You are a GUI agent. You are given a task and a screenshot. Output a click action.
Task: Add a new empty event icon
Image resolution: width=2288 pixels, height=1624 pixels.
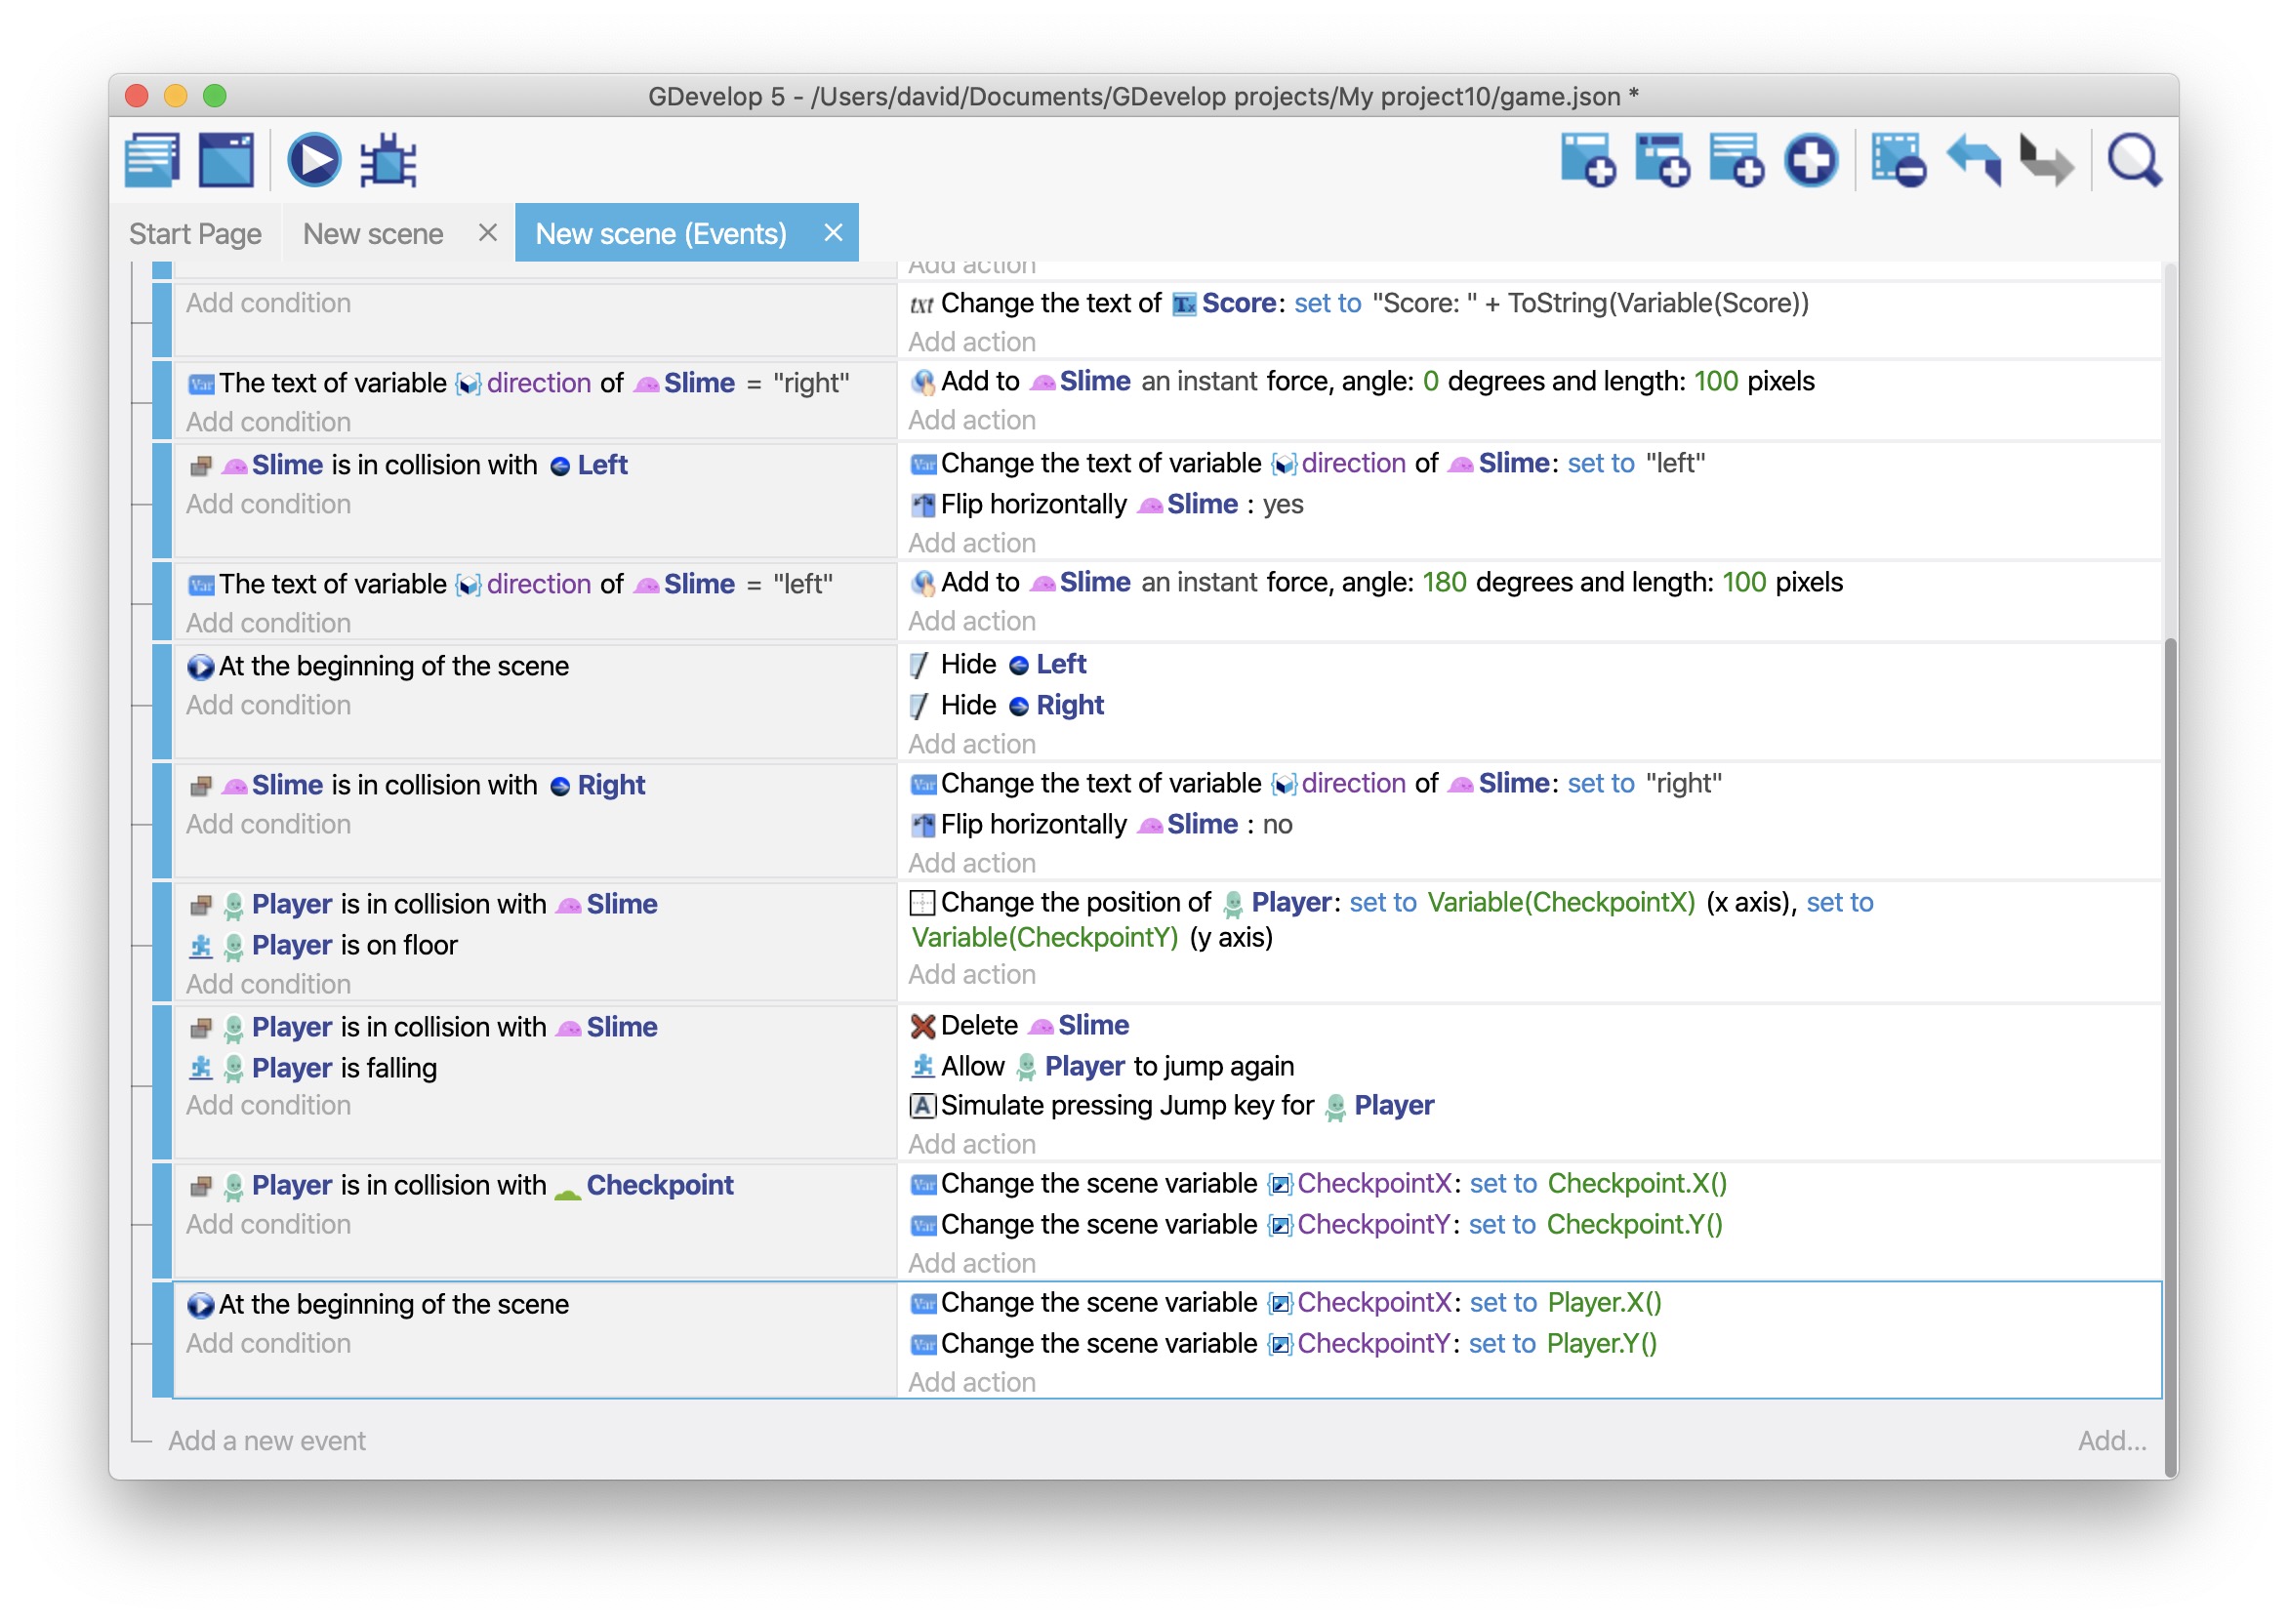(1588, 160)
